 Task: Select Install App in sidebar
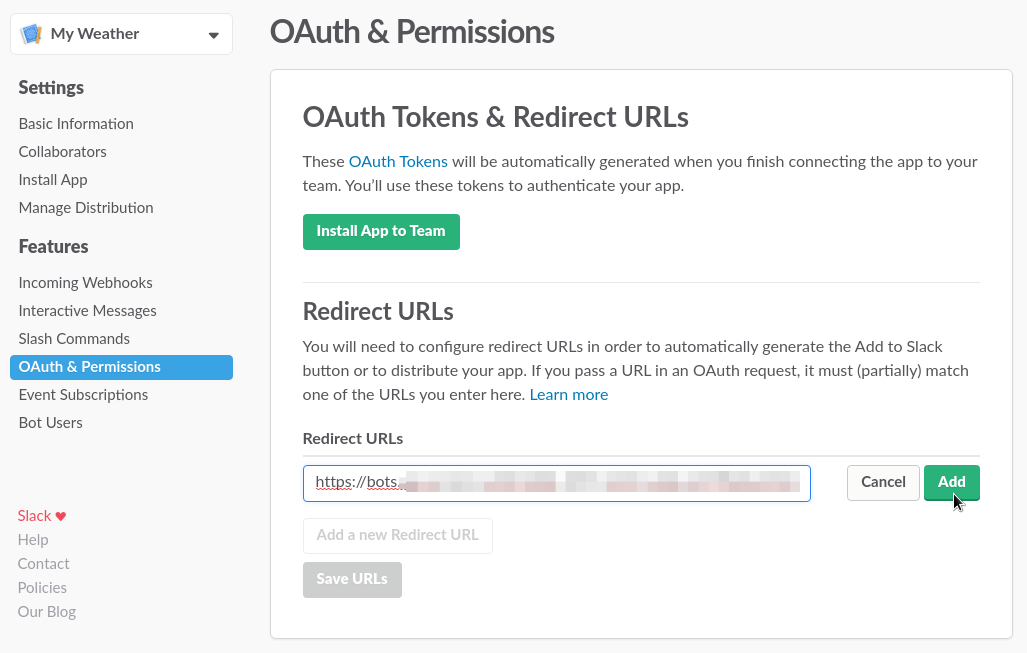[x=53, y=180]
